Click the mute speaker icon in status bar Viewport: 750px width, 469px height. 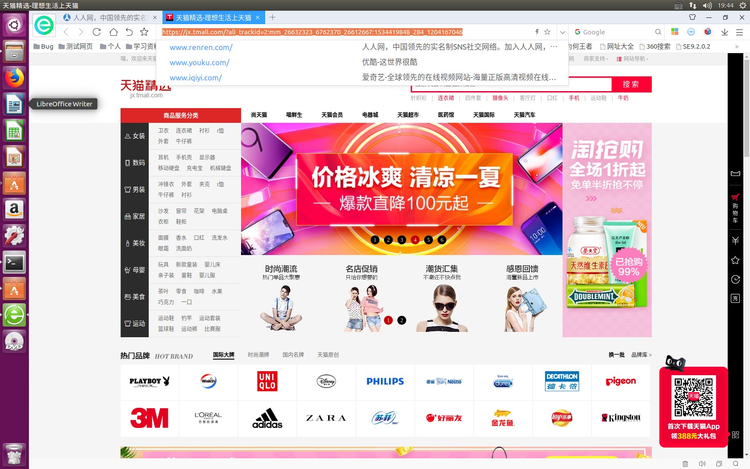click(x=702, y=464)
